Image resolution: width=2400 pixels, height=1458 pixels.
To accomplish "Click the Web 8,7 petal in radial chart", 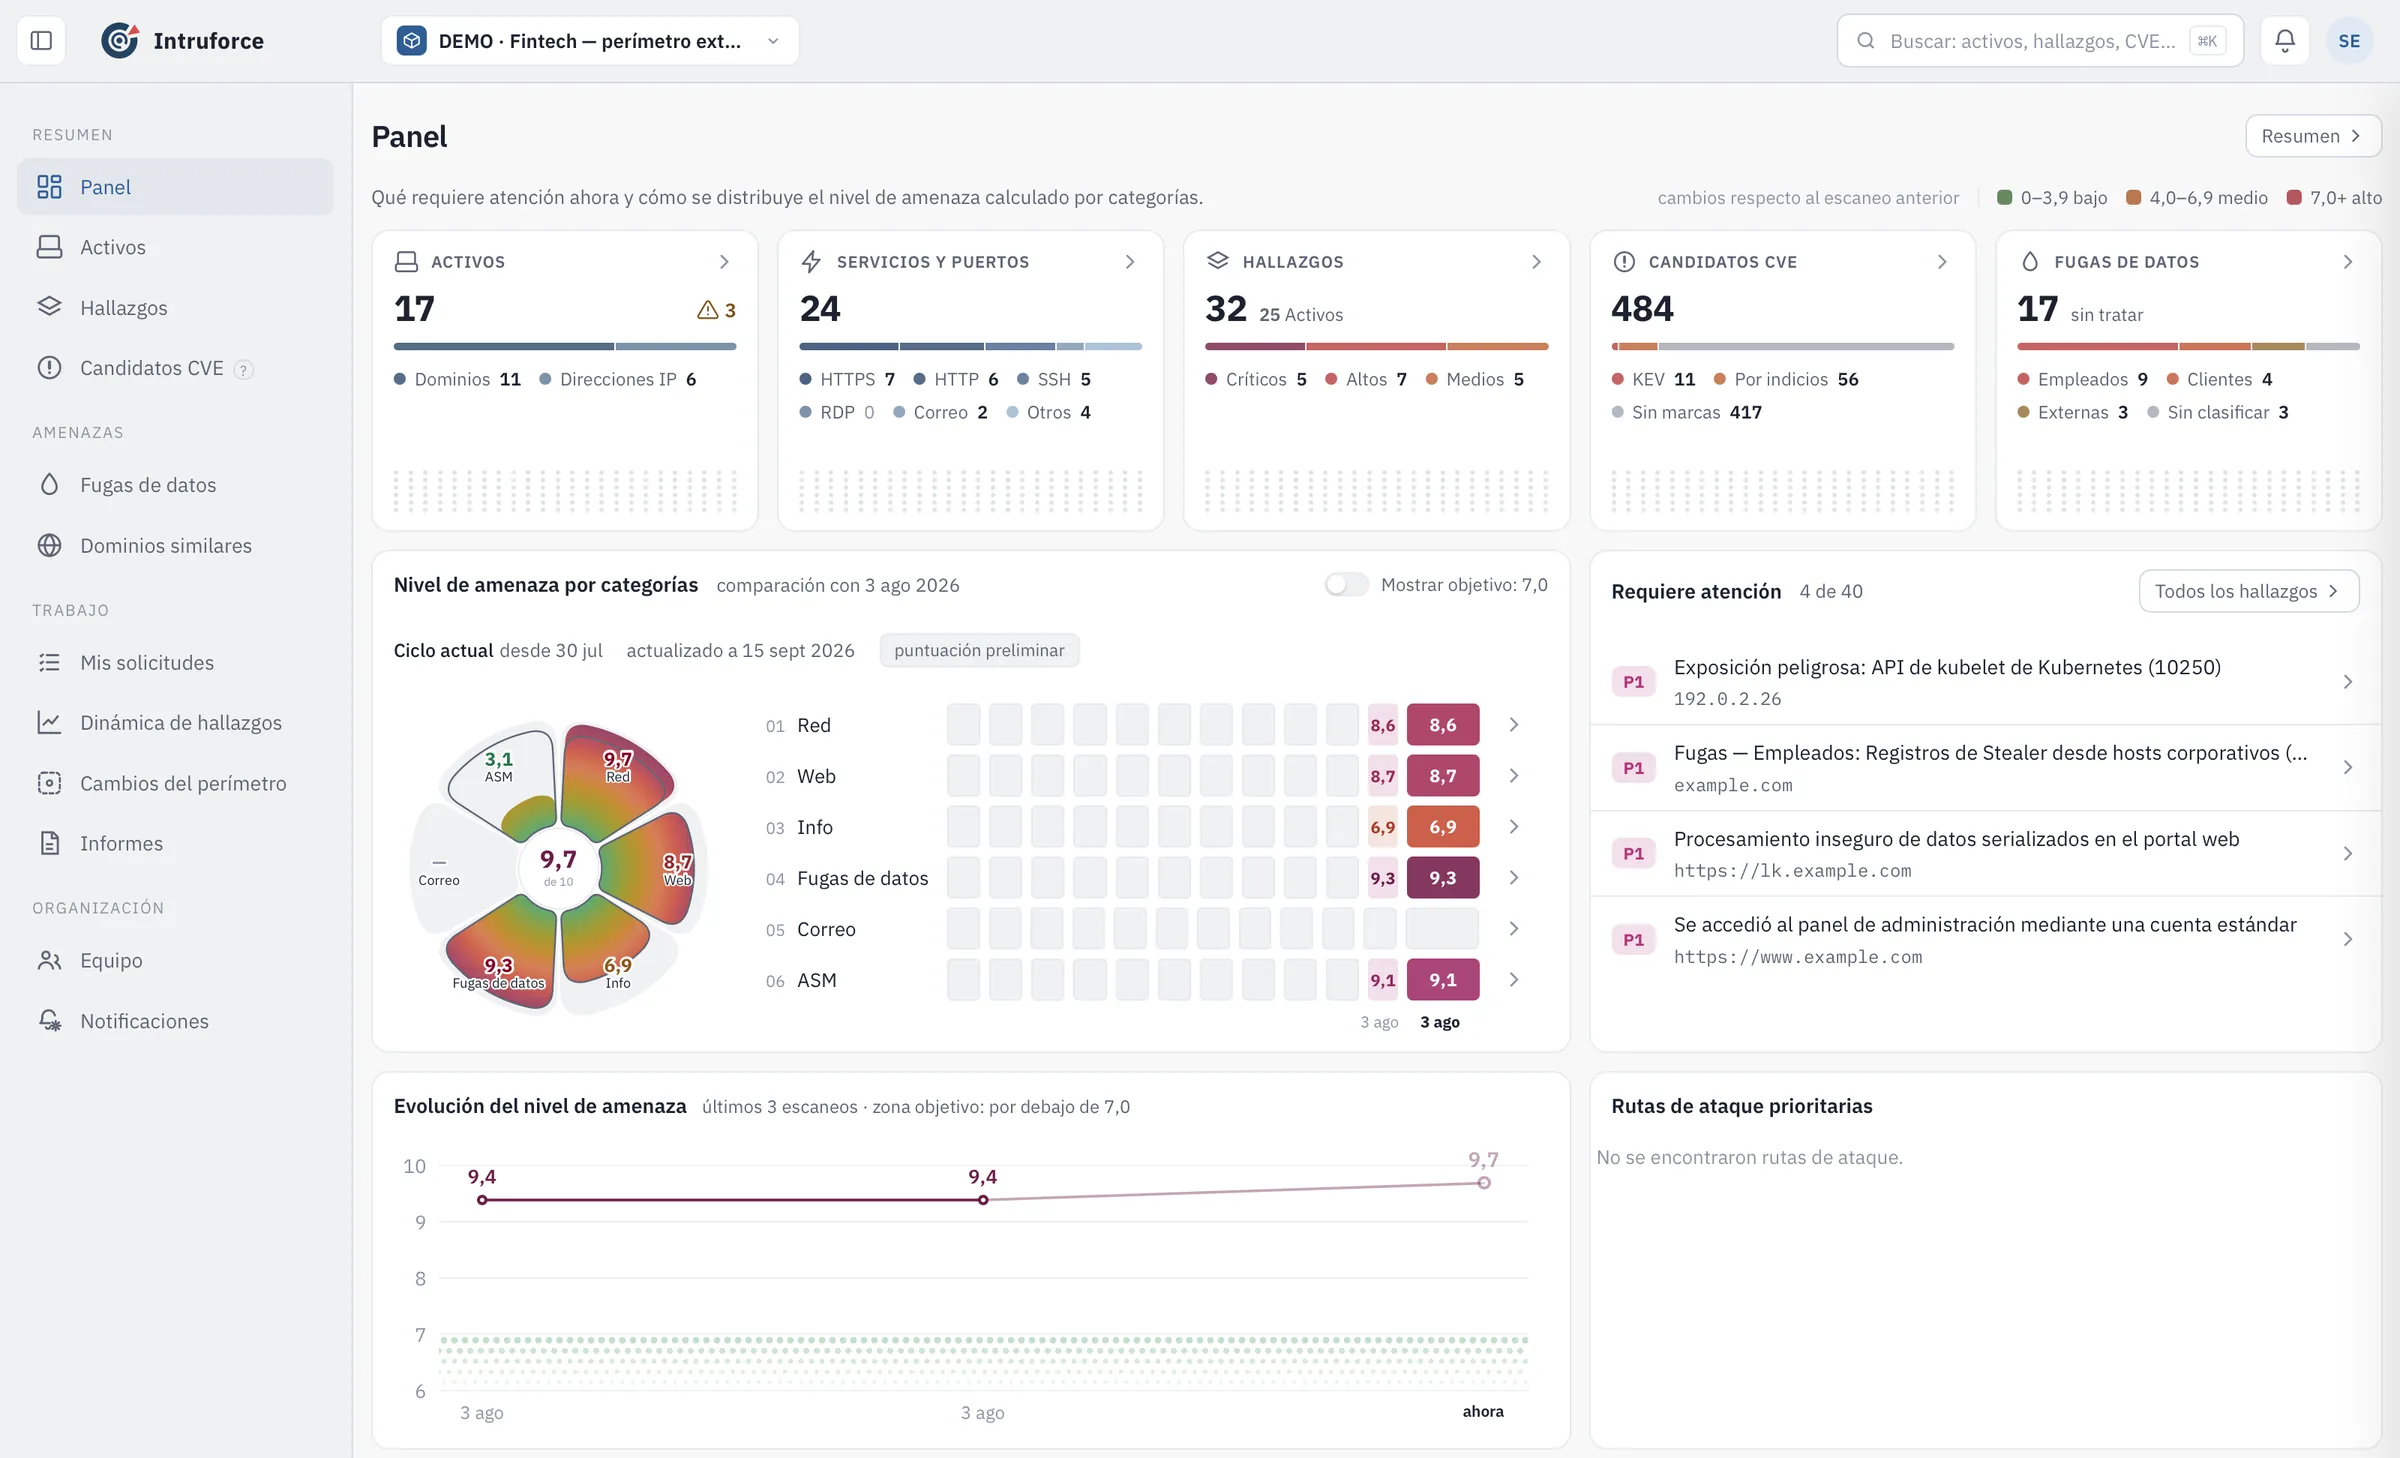I will click(651, 869).
